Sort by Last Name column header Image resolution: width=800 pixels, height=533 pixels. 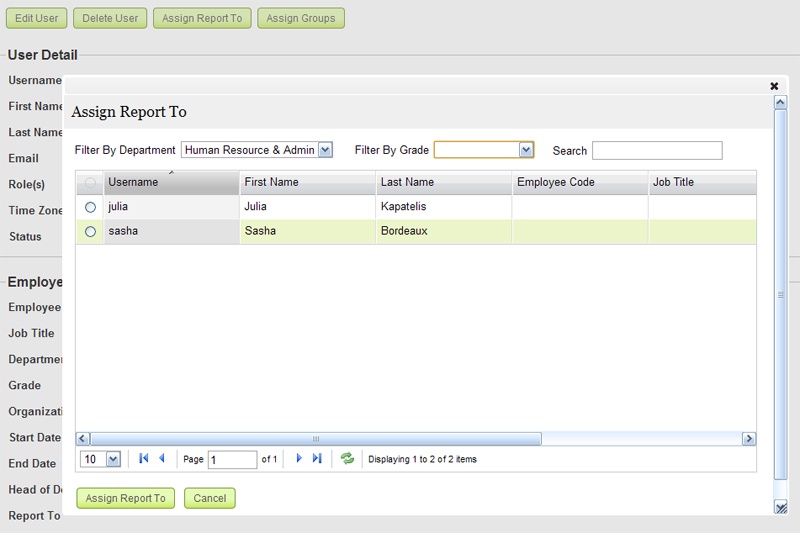[408, 182]
